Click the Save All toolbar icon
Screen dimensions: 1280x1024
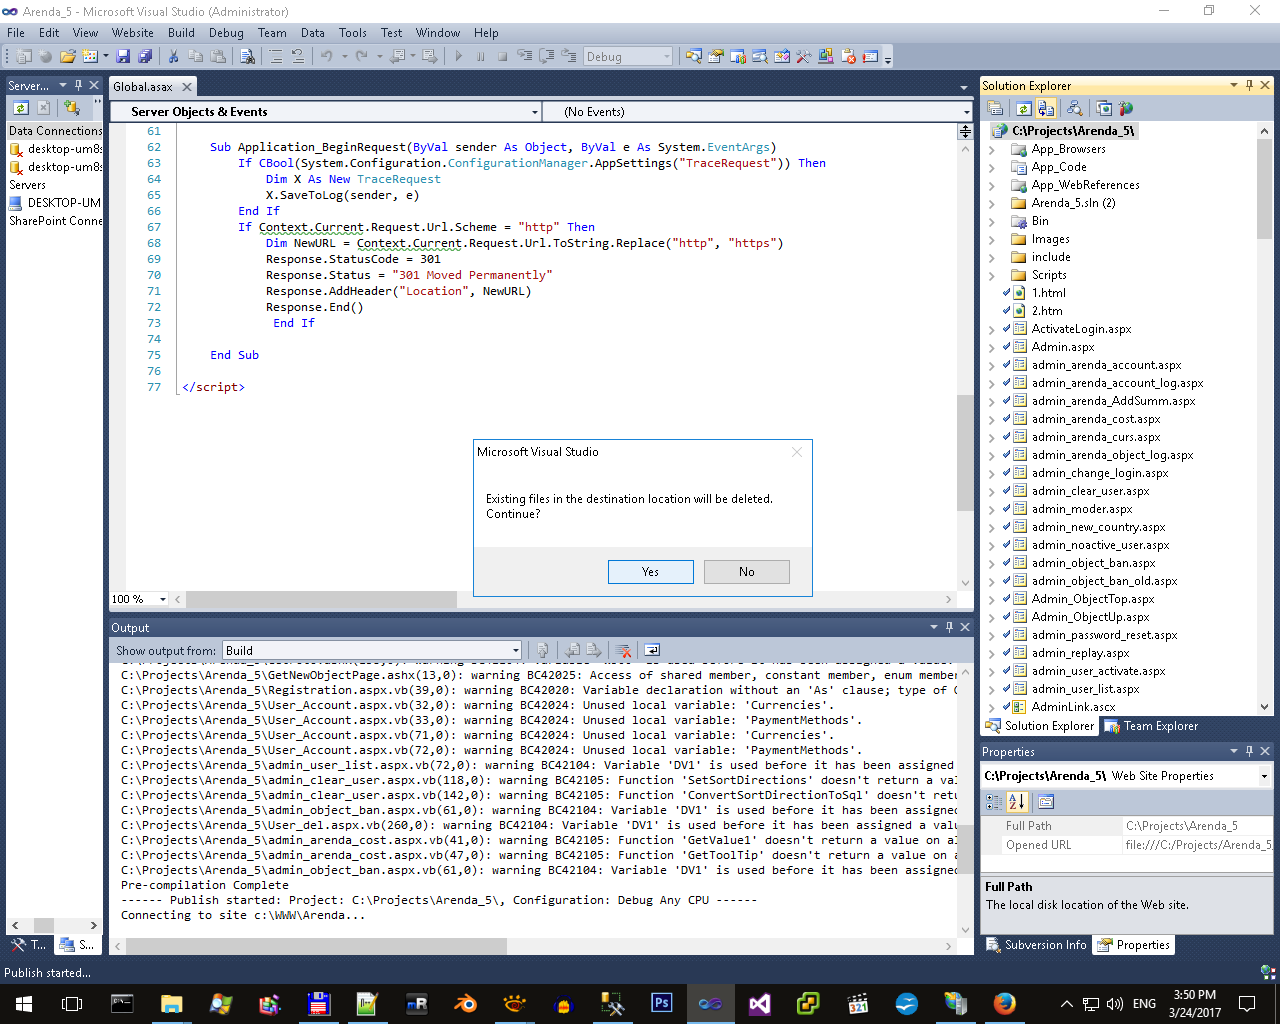click(145, 57)
